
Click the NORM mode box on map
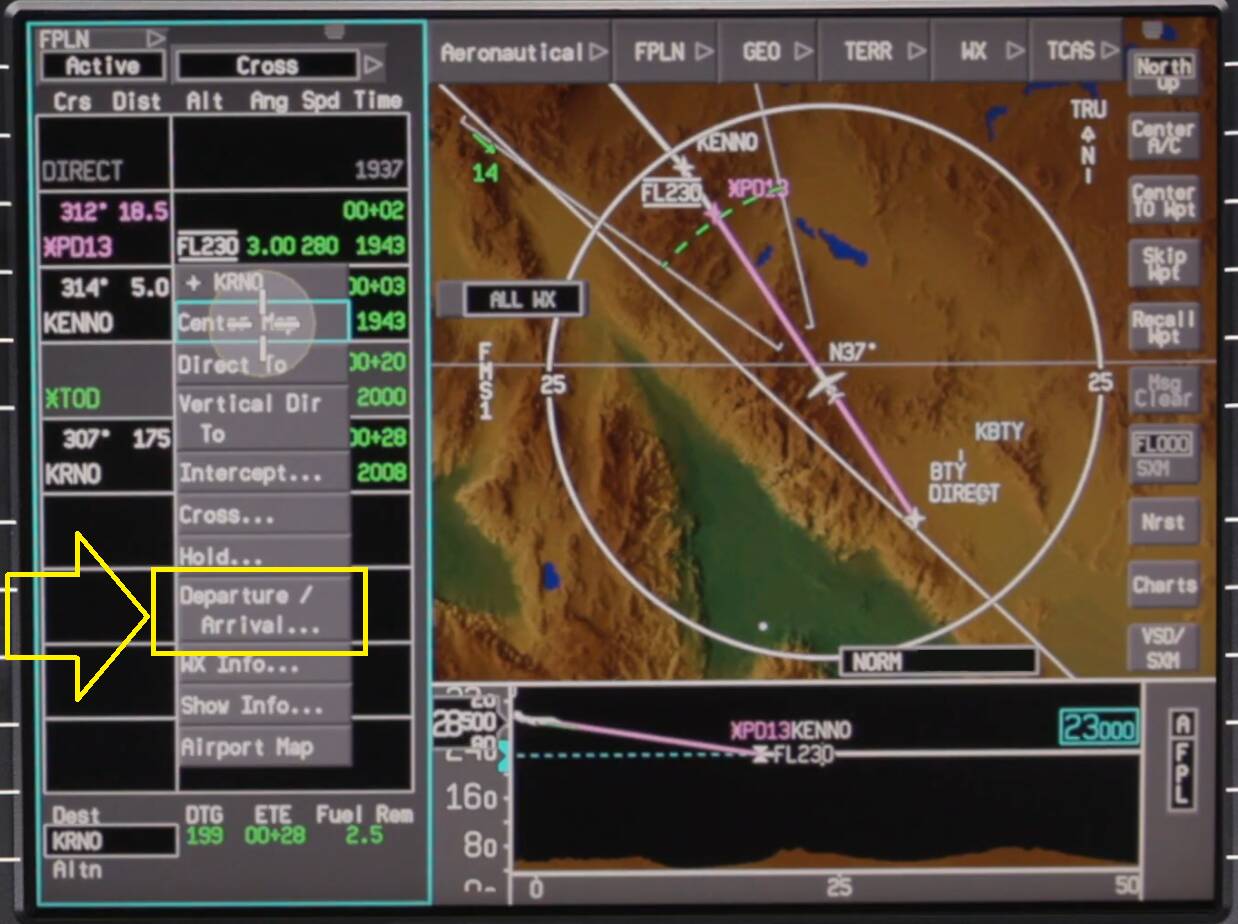pos(938,661)
